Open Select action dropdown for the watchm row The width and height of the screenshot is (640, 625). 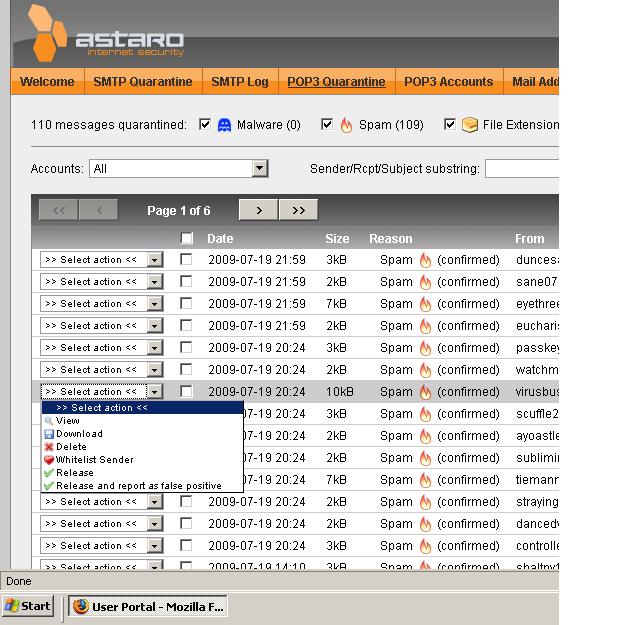pyautogui.click(x=102, y=370)
